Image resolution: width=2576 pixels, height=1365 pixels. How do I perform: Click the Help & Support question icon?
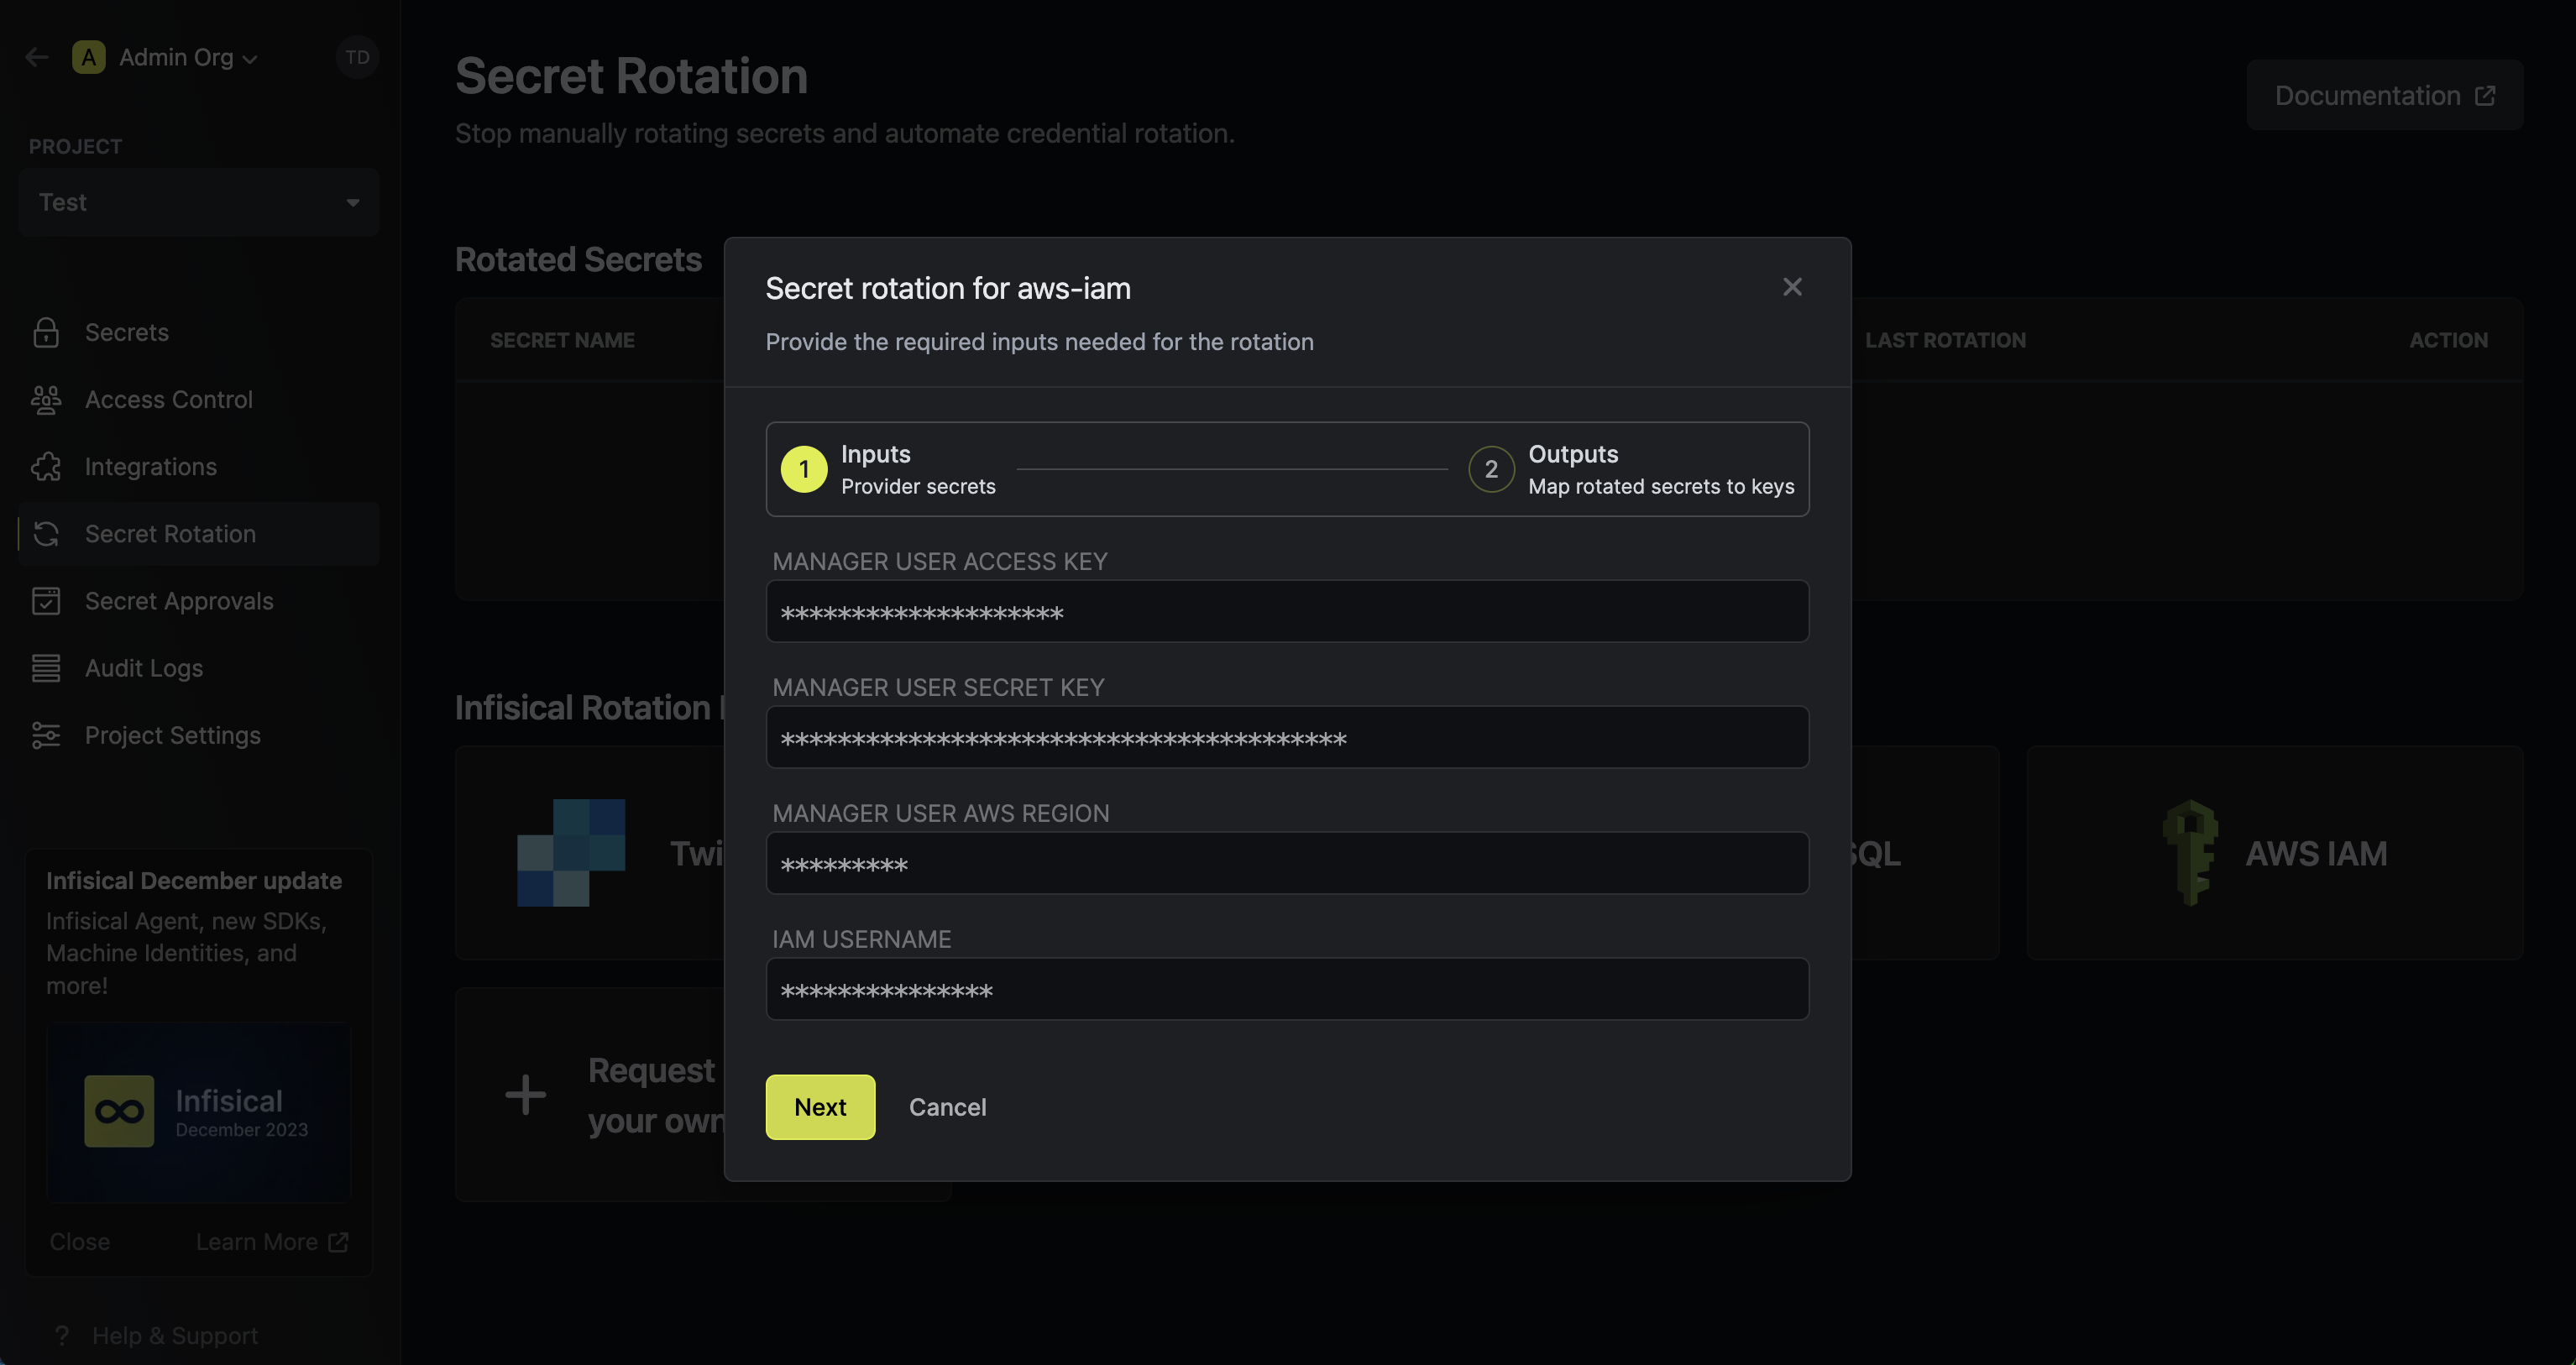[62, 1336]
